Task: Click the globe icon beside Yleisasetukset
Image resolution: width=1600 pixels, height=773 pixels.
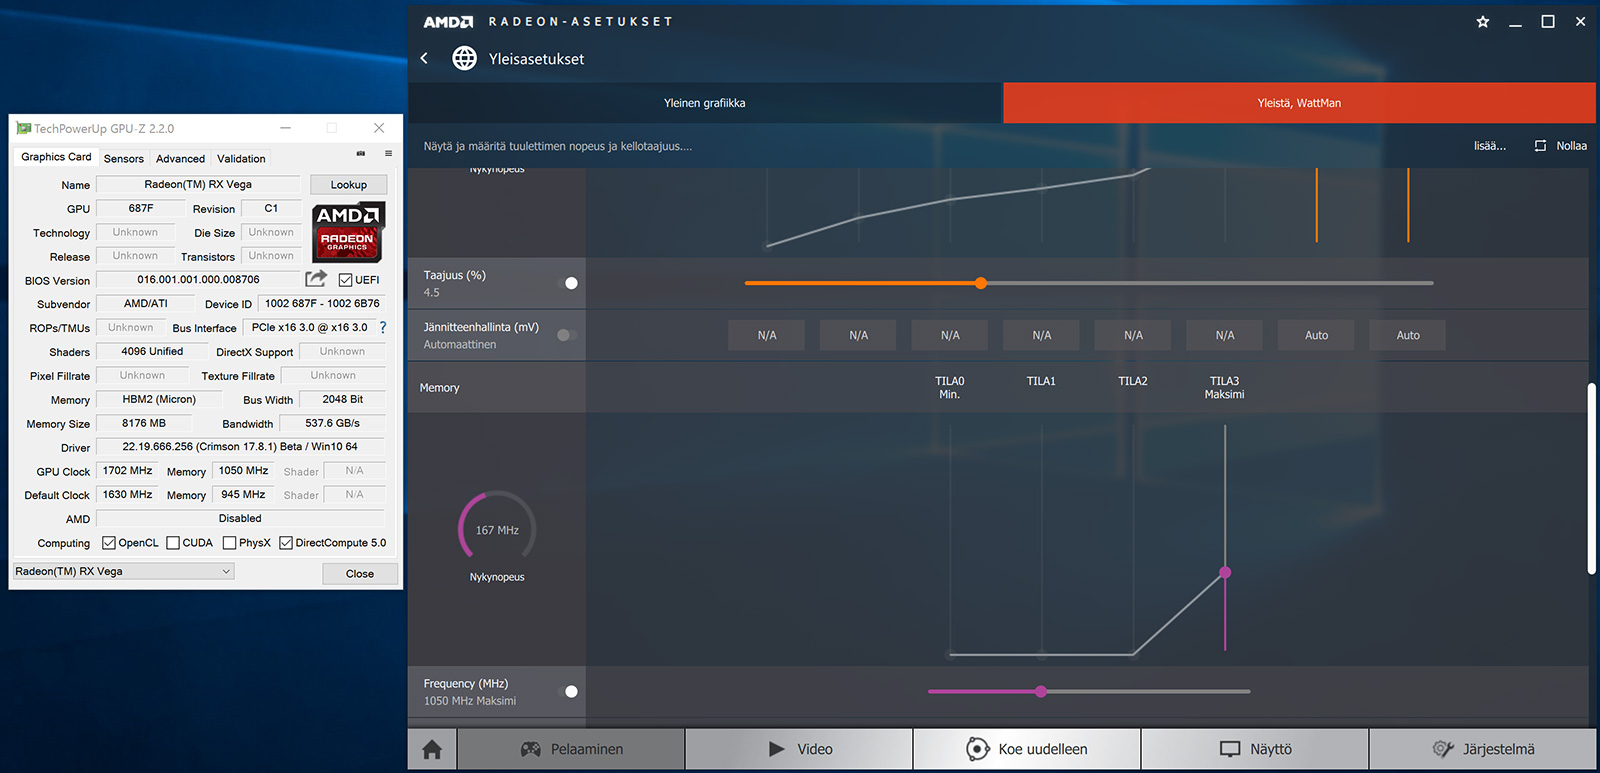Action: [464, 58]
